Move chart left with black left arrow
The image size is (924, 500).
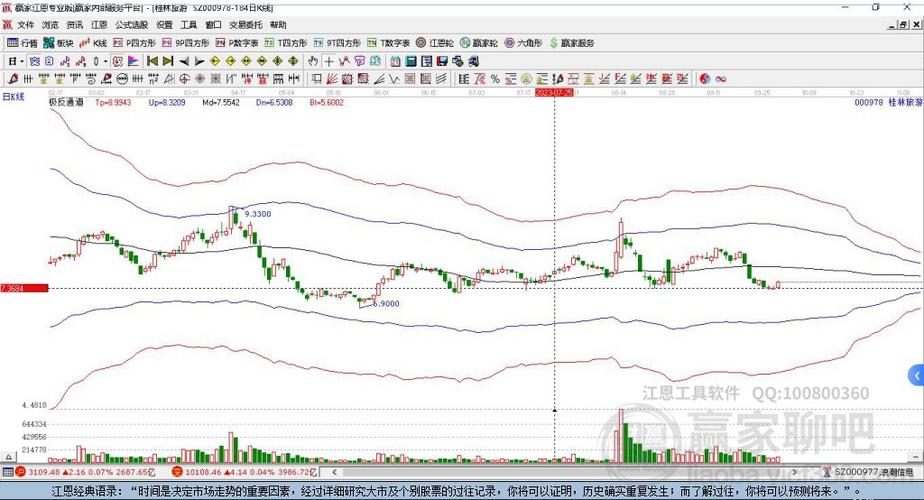point(184,61)
